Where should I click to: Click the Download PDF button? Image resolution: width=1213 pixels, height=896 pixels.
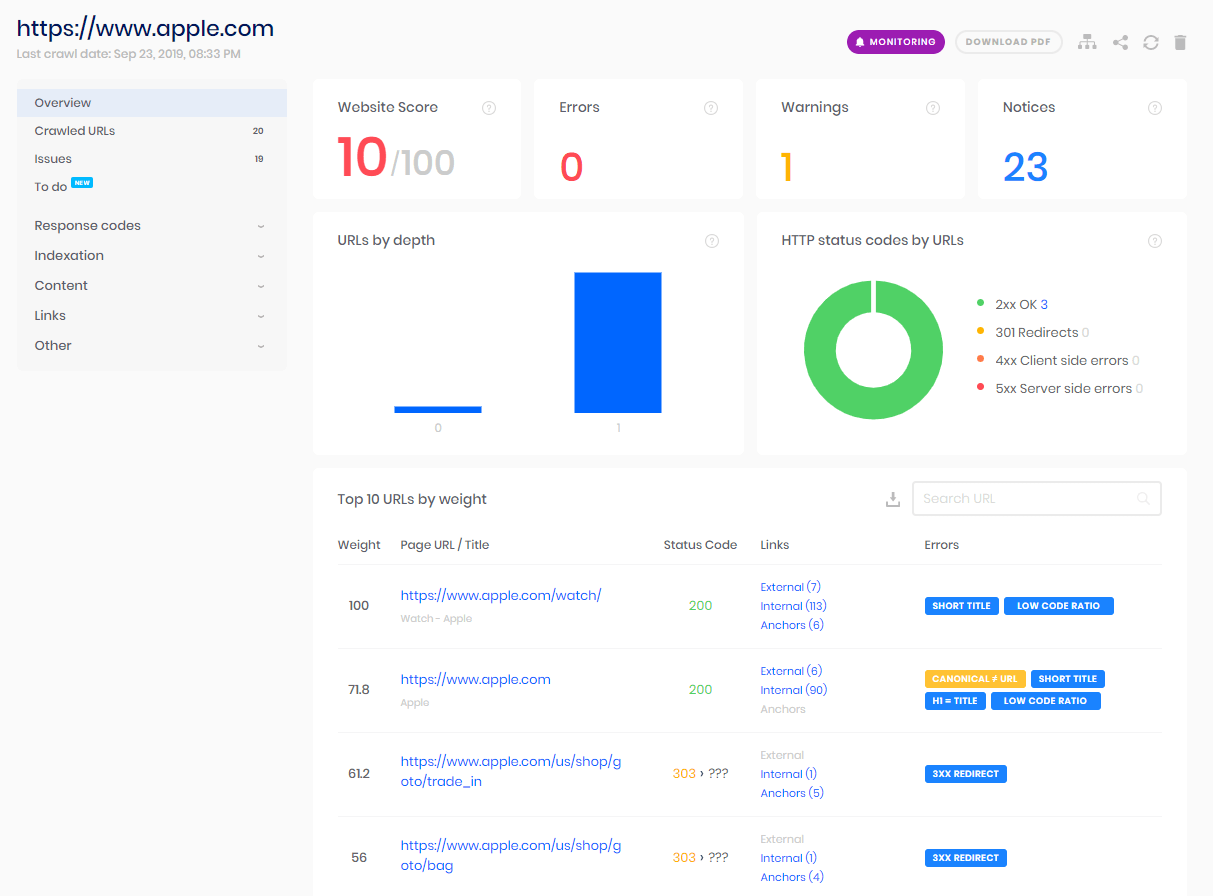click(1009, 42)
